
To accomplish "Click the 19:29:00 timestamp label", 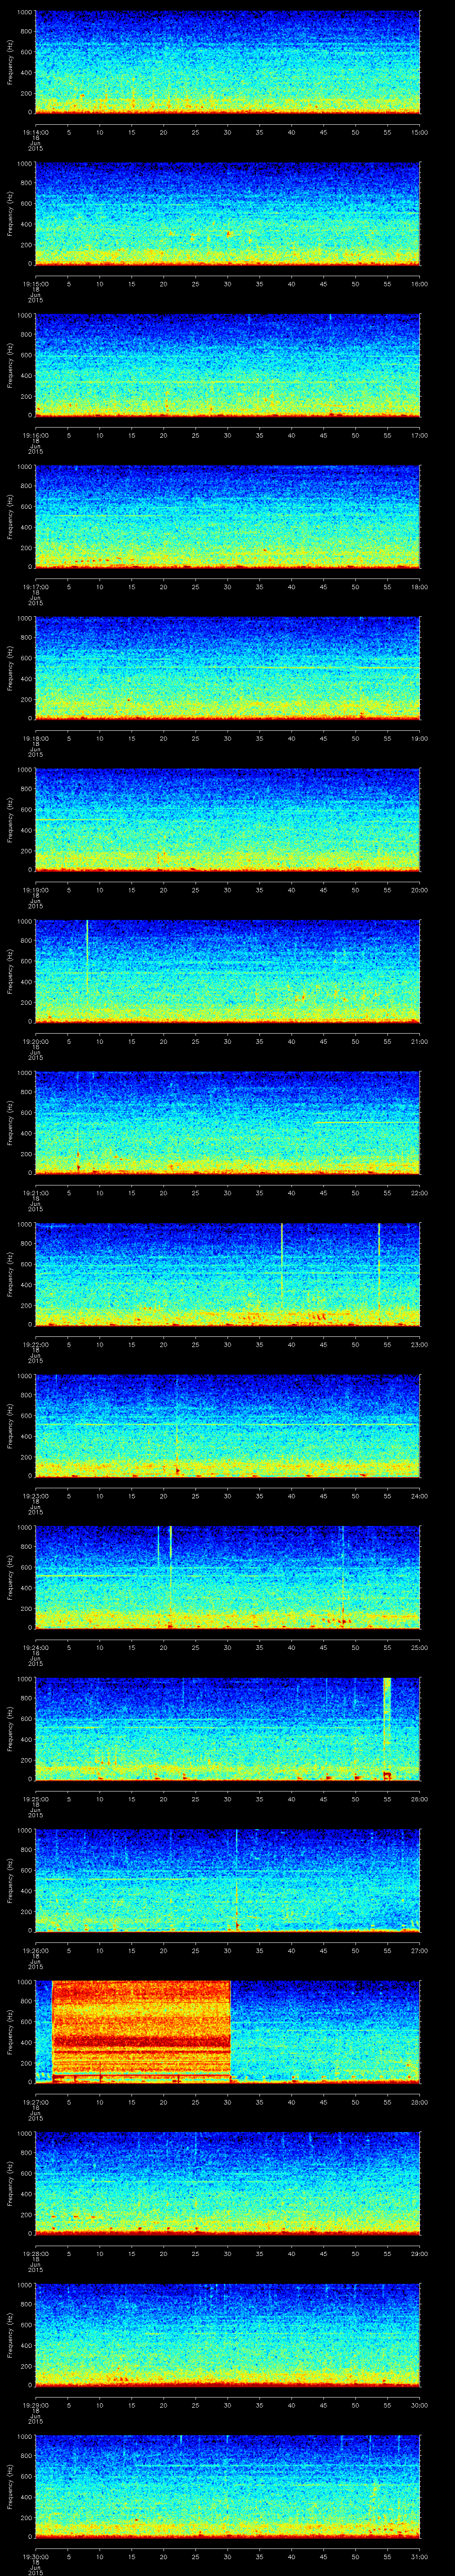I will pos(35,2405).
